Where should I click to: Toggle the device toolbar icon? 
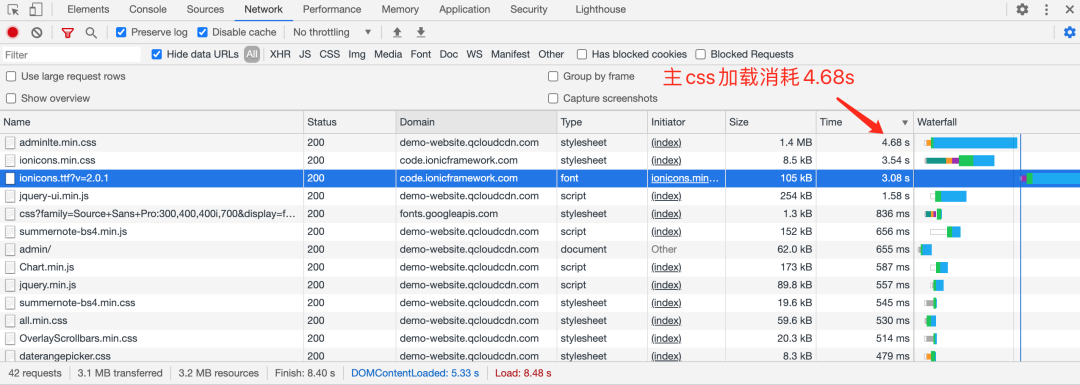click(x=35, y=10)
